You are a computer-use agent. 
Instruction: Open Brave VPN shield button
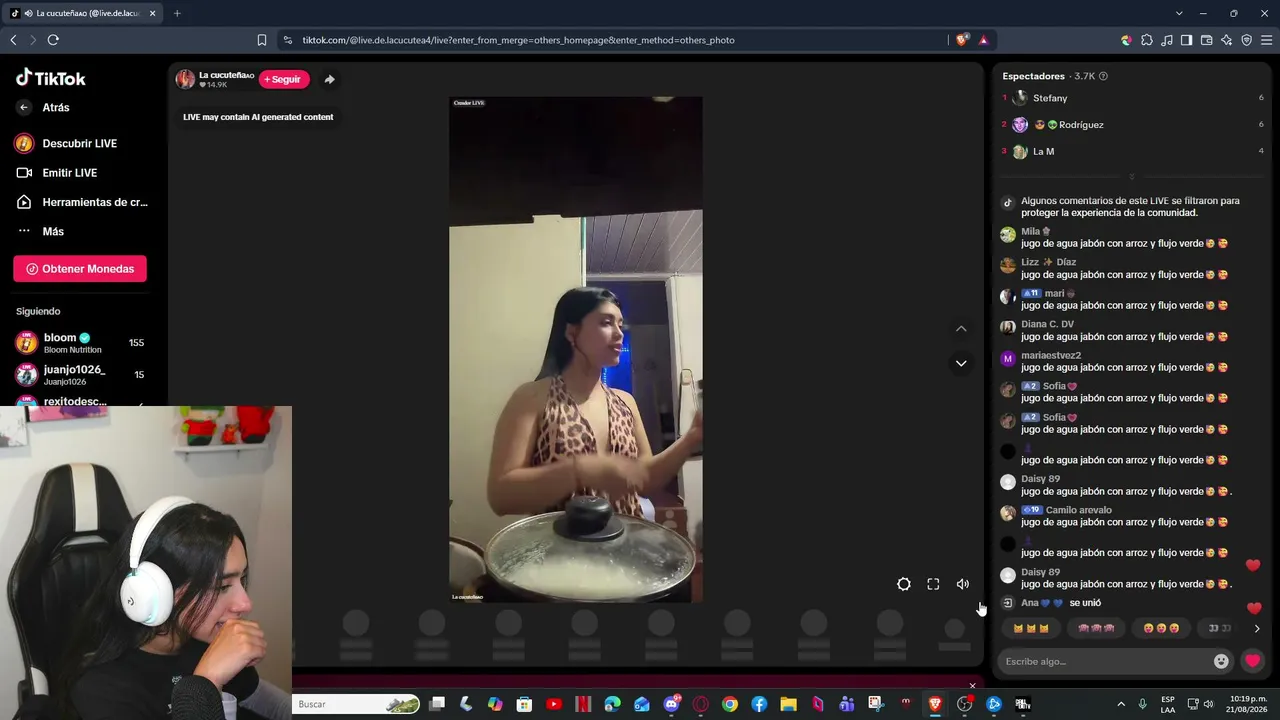pyautogui.click(x=1247, y=40)
